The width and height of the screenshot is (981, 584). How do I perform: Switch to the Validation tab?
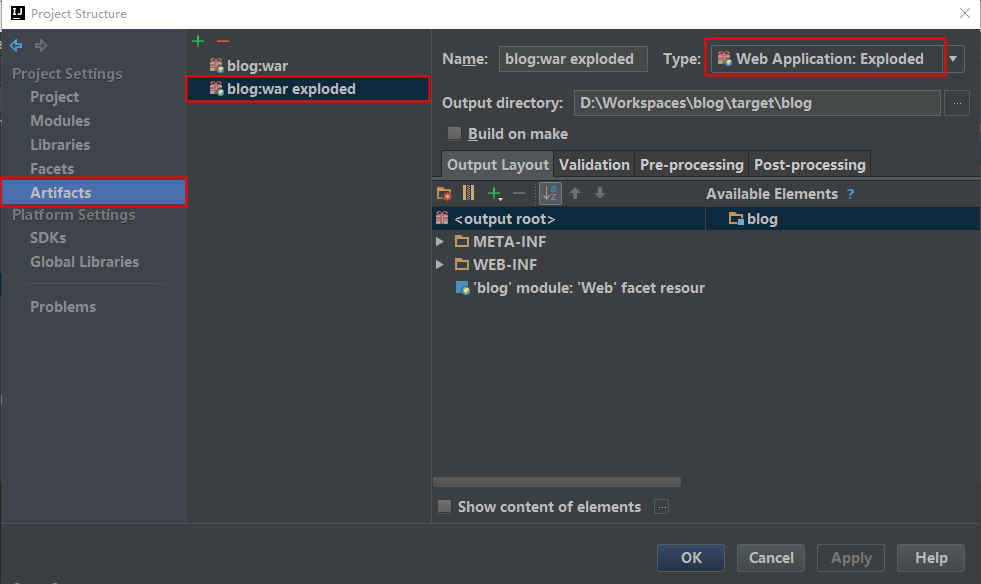click(x=594, y=165)
